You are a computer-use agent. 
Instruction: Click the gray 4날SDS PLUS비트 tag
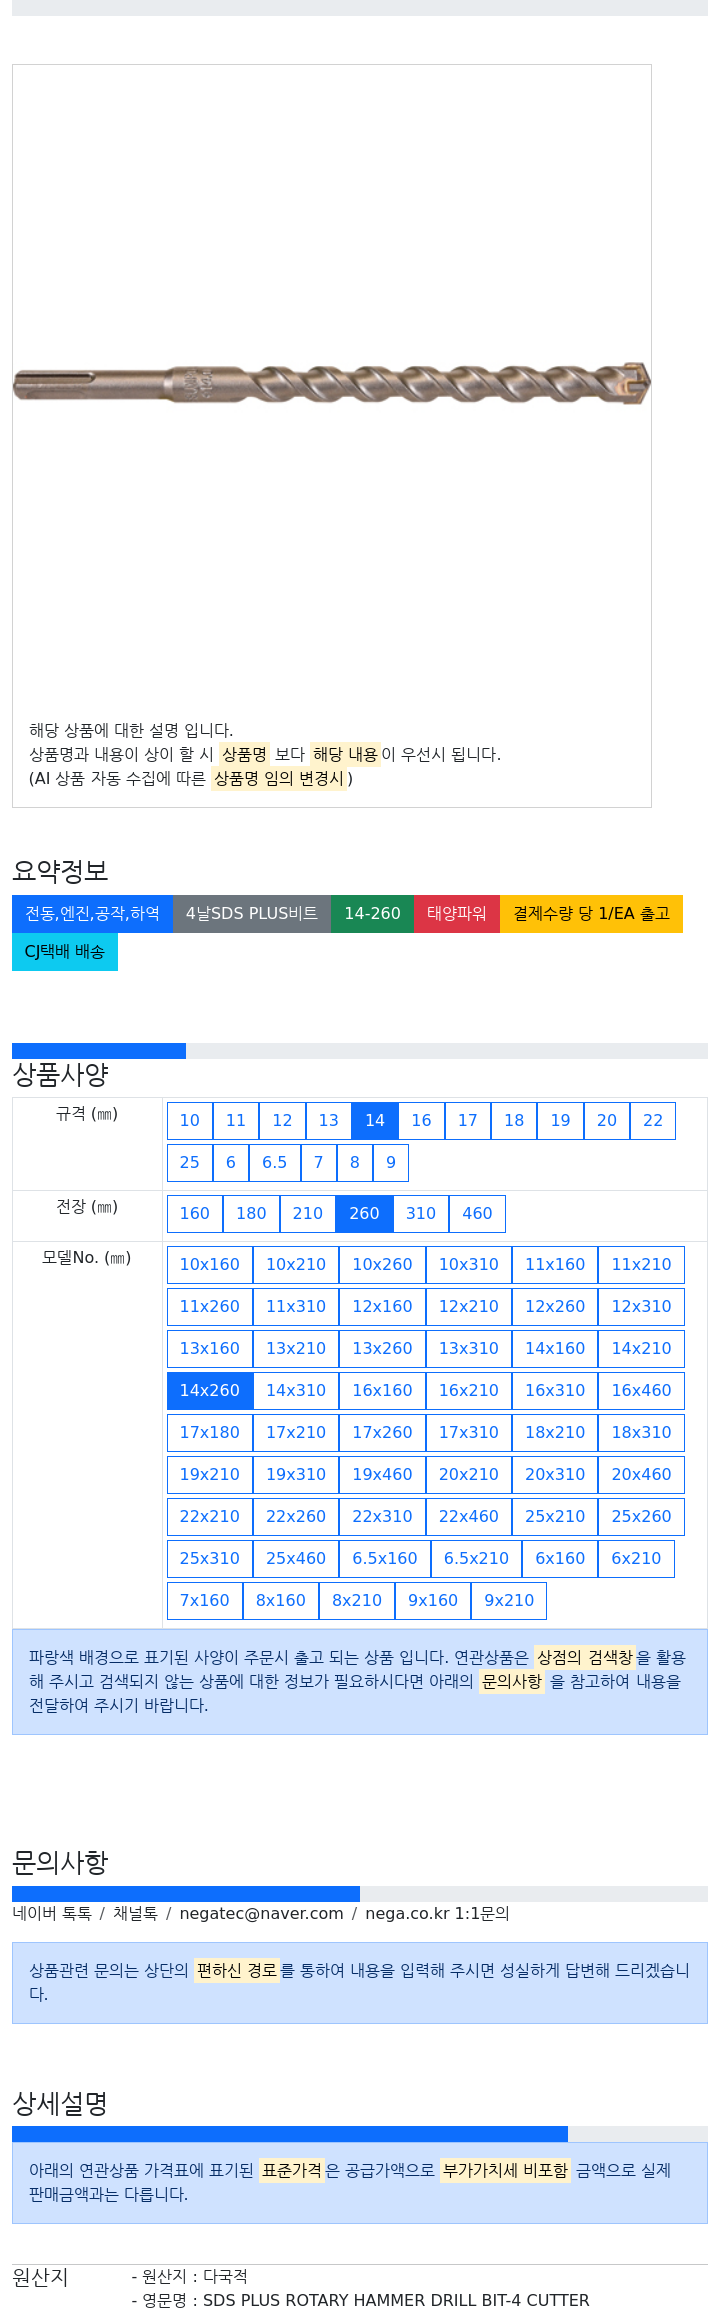pyautogui.click(x=252, y=913)
